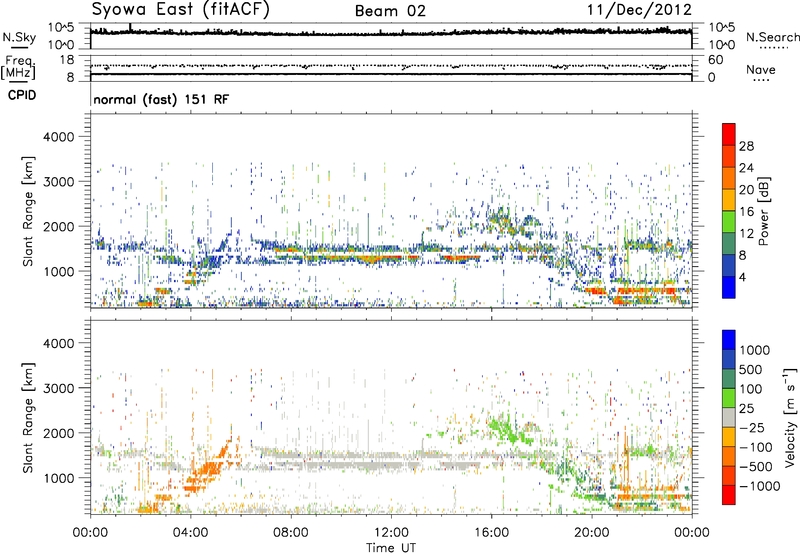Click the 'Slant Range [km]' label of velocity panel

(28, 418)
